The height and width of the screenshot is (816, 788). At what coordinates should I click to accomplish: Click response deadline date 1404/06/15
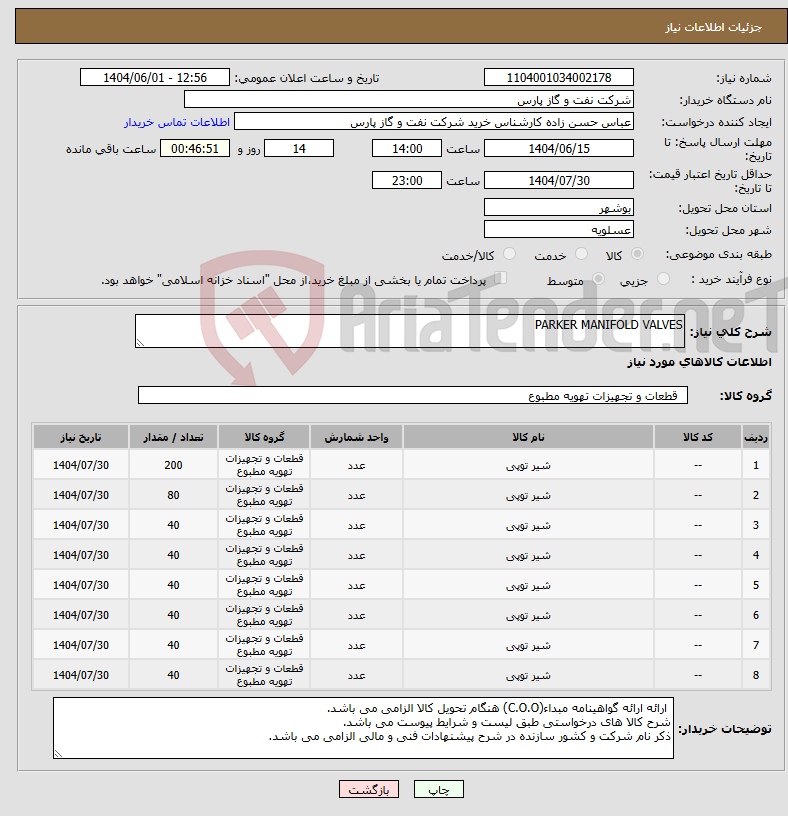tap(558, 148)
